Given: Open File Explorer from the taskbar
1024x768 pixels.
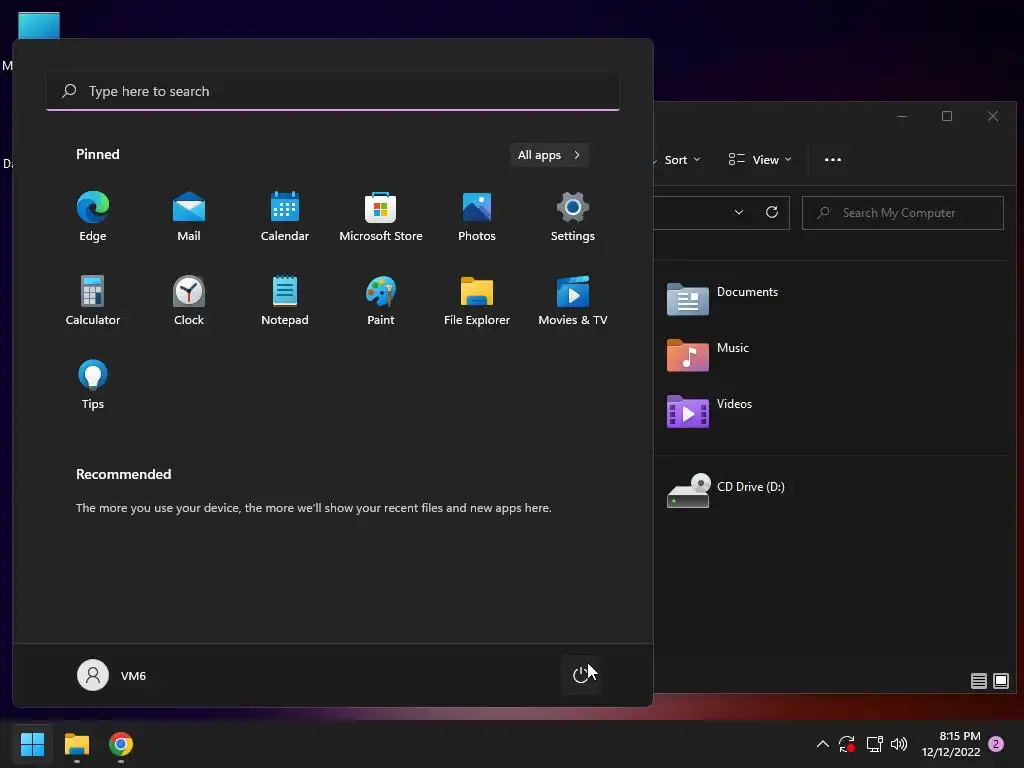Looking at the screenshot, I should [77, 744].
